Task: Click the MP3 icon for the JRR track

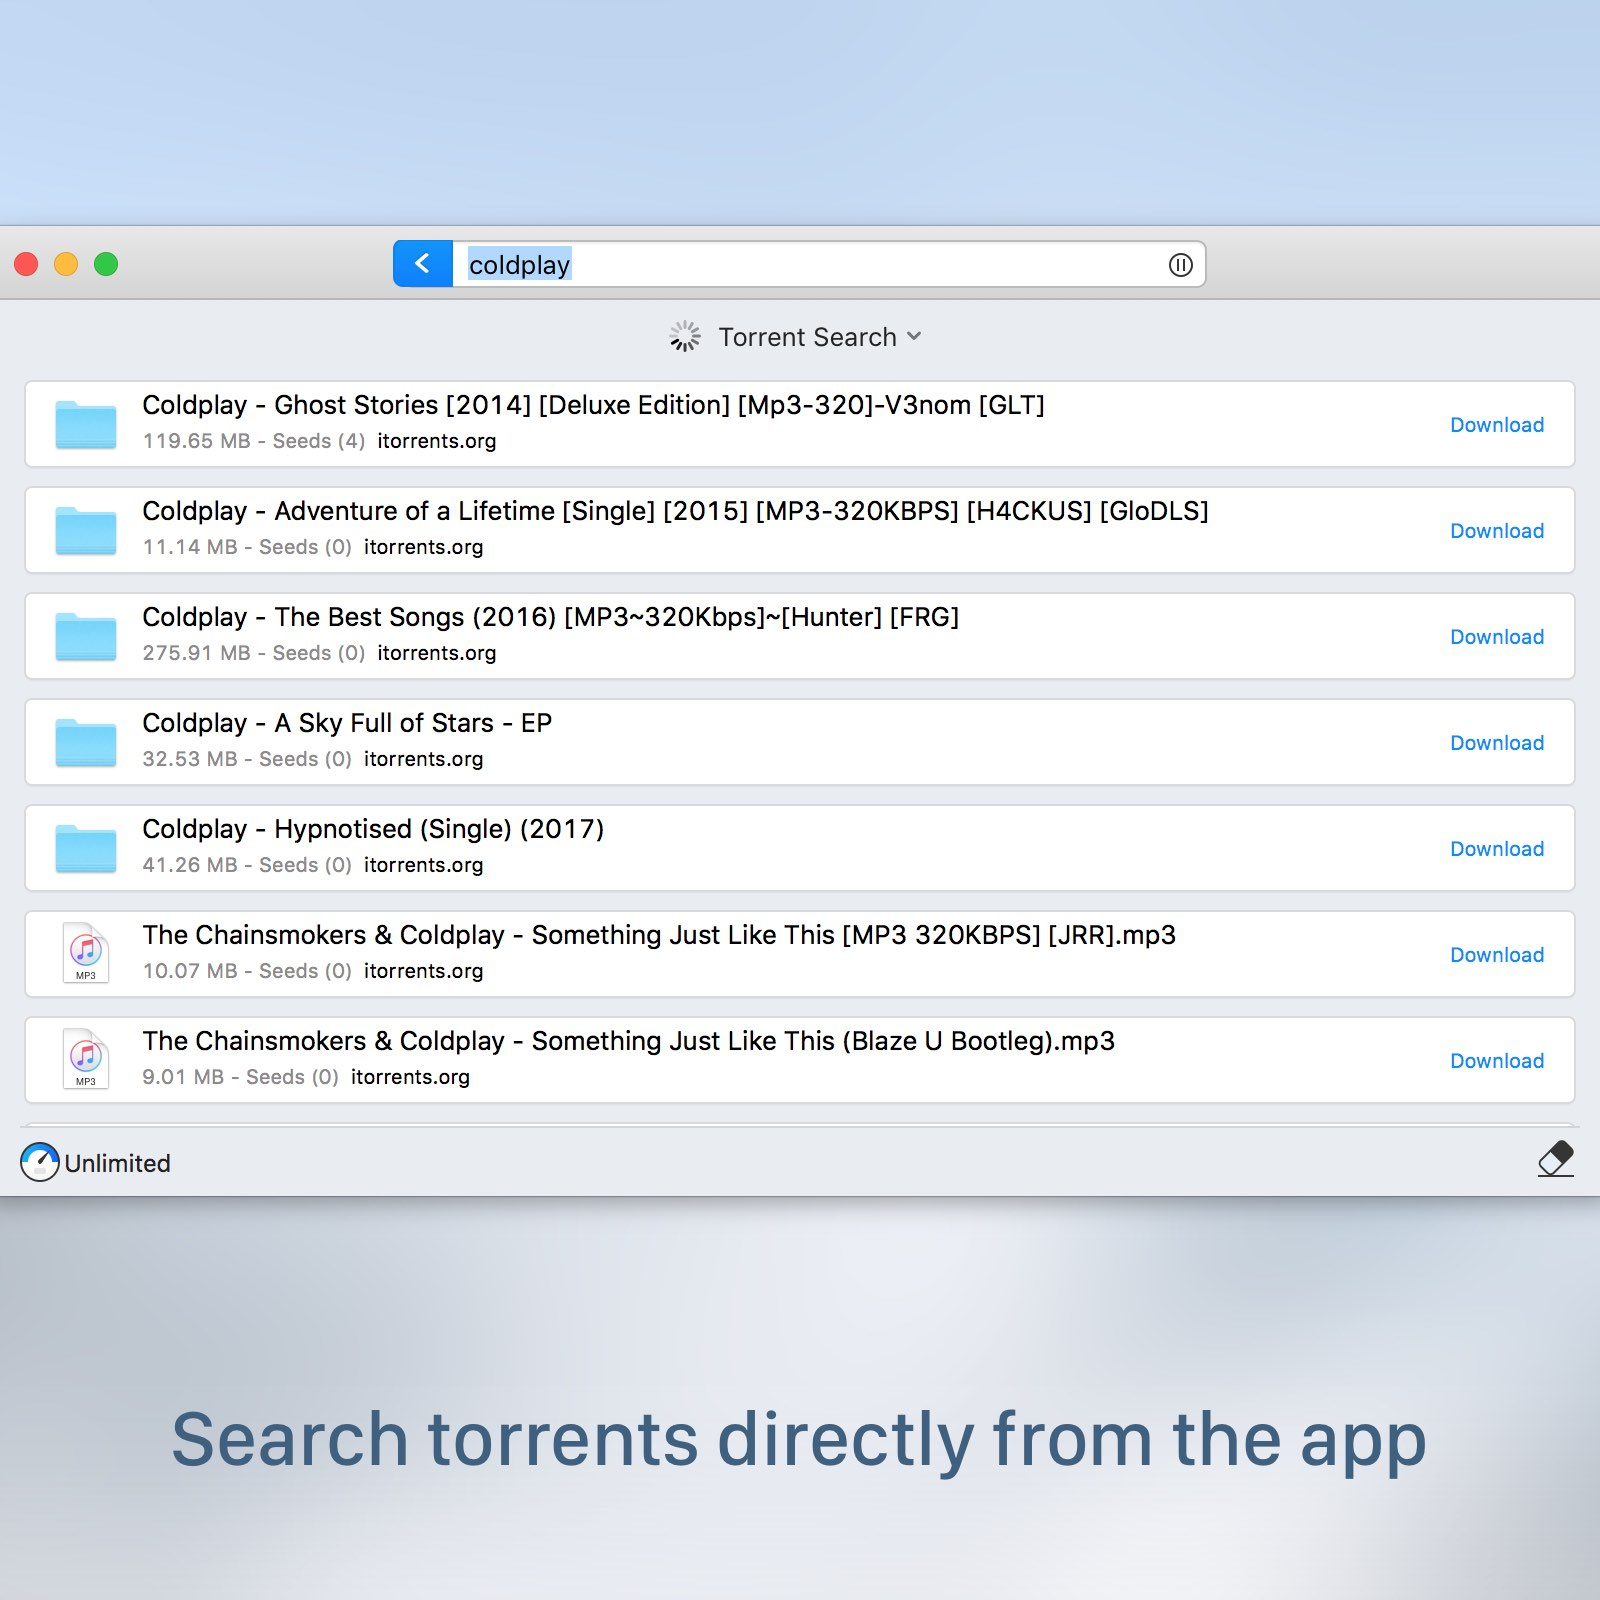Action: pyautogui.click(x=86, y=953)
